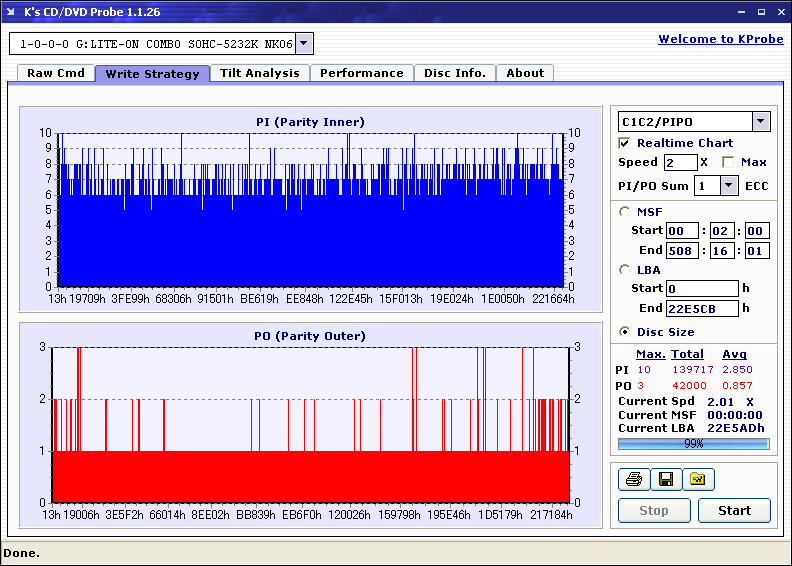Follow the Welcome to KProbe link
792x566 pixels.
click(721, 39)
